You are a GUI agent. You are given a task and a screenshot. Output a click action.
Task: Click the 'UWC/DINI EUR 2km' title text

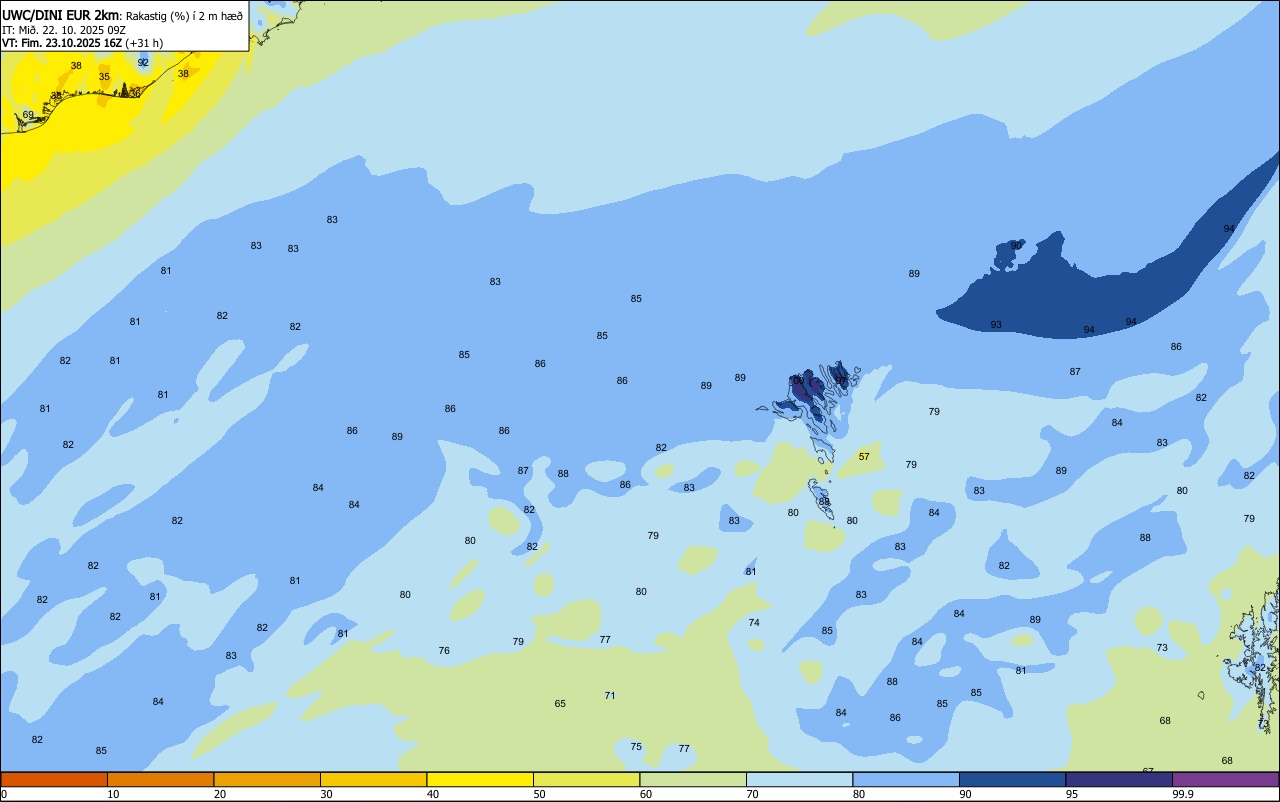pyautogui.click(x=62, y=15)
